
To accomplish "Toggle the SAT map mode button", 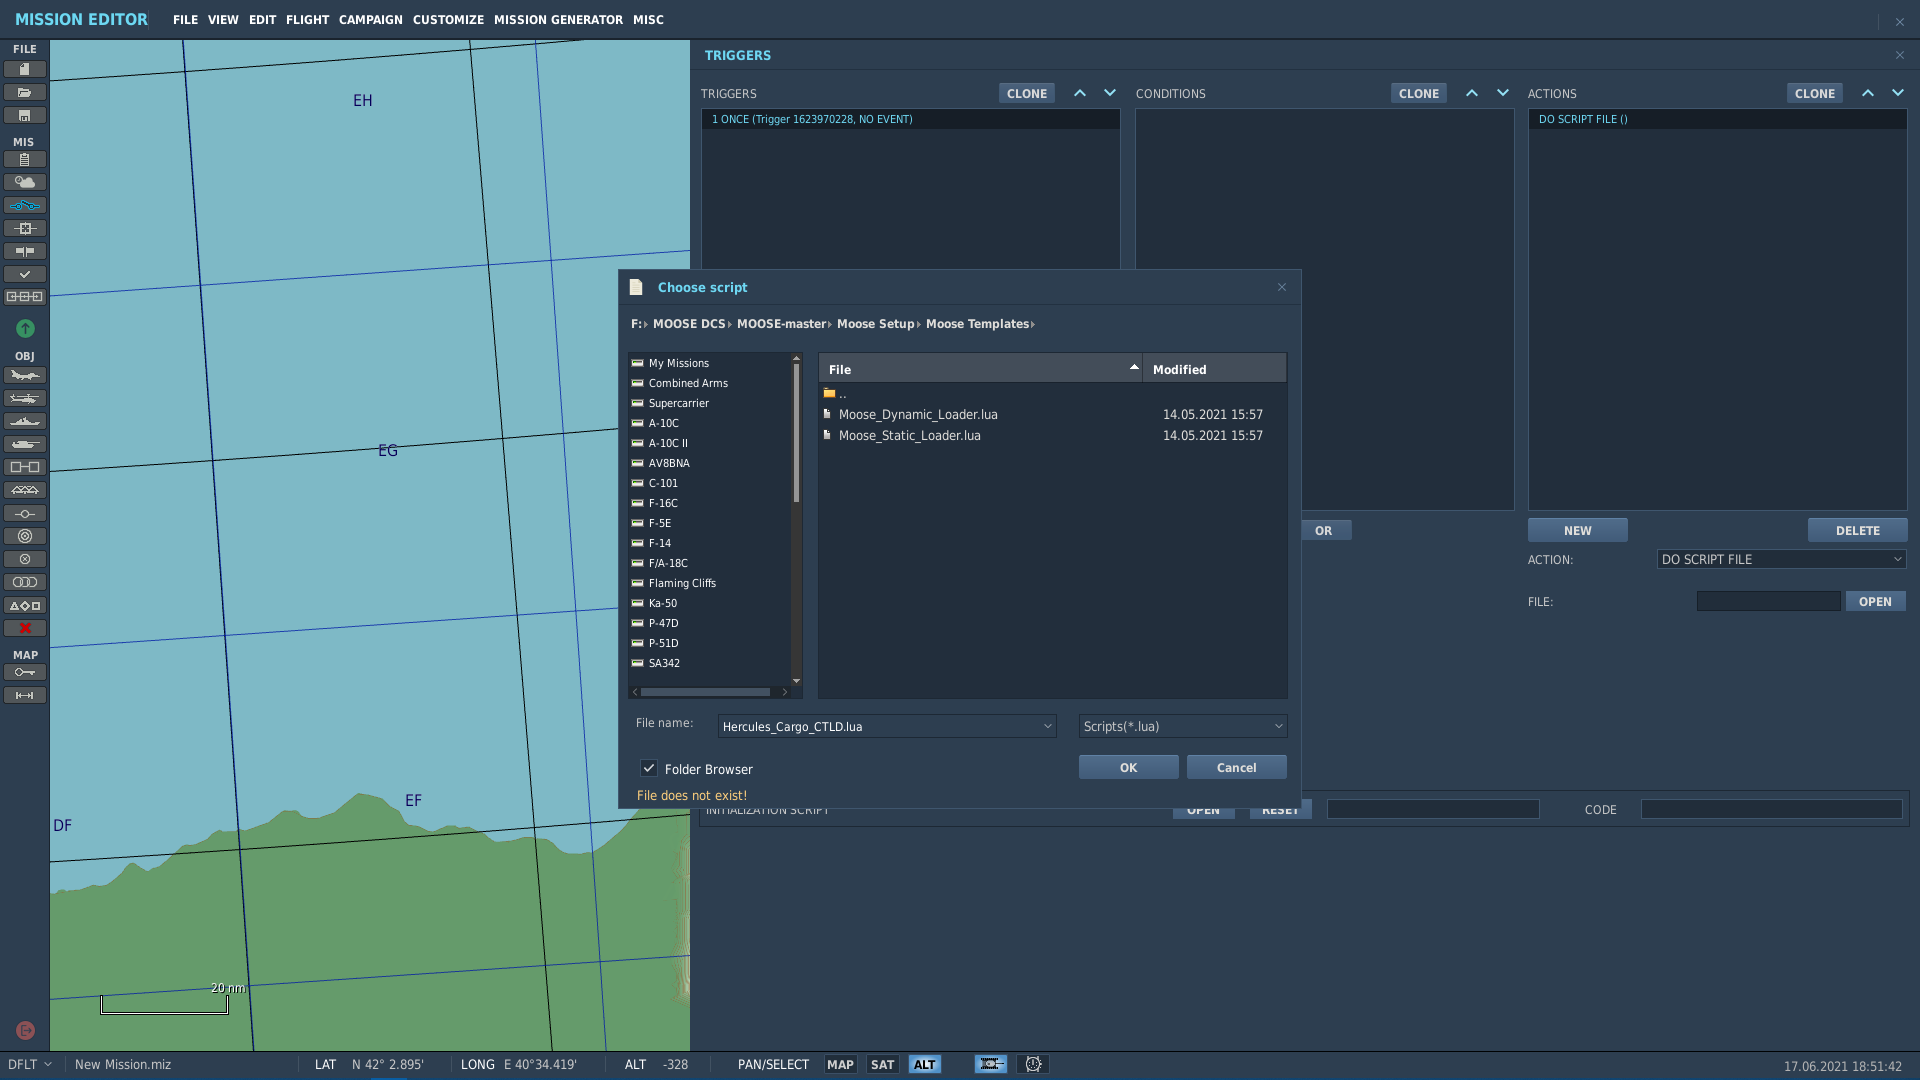I will pyautogui.click(x=882, y=1064).
